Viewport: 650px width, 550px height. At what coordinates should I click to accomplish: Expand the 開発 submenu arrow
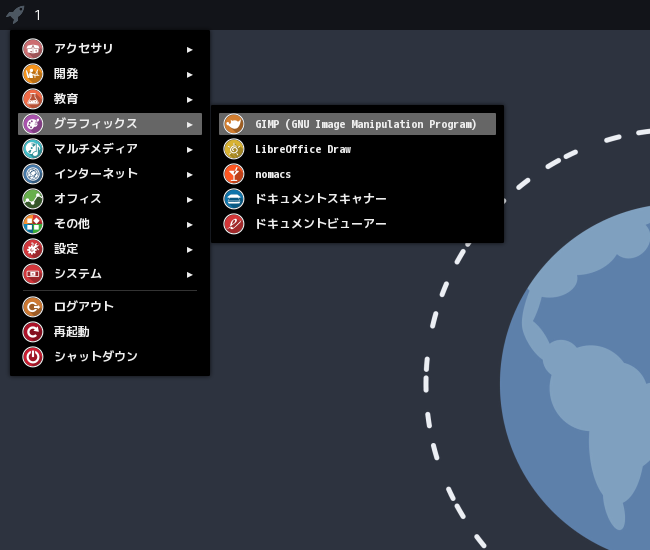pyautogui.click(x=189, y=75)
